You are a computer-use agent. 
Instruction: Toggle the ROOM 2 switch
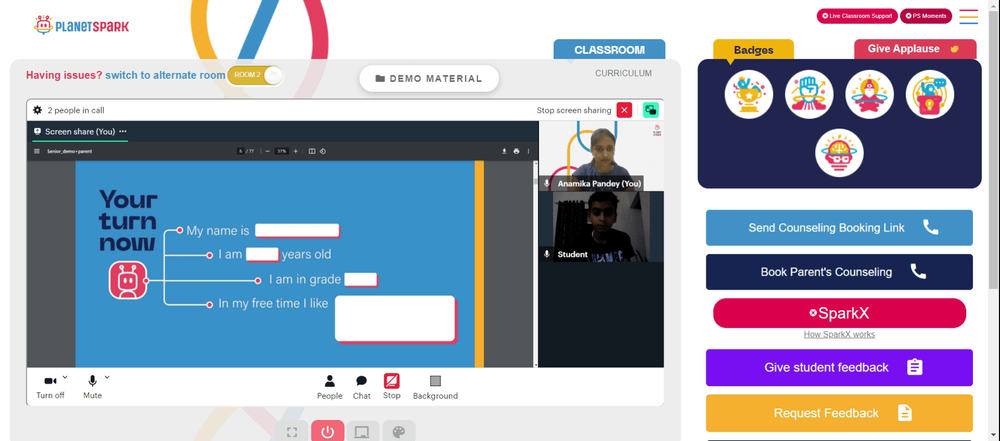coord(255,75)
